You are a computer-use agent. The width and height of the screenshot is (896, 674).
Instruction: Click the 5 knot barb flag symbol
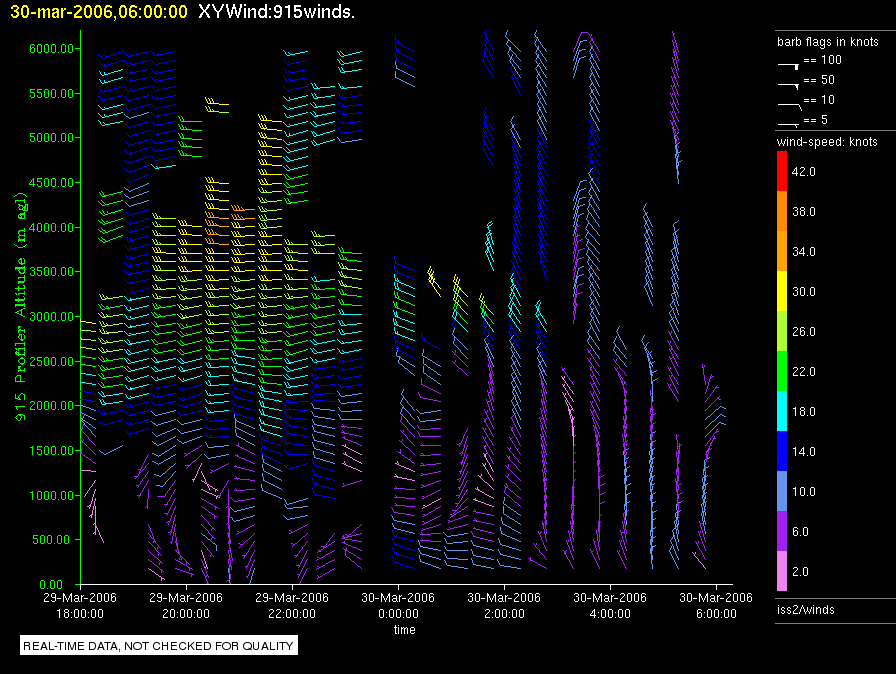point(789,122)
